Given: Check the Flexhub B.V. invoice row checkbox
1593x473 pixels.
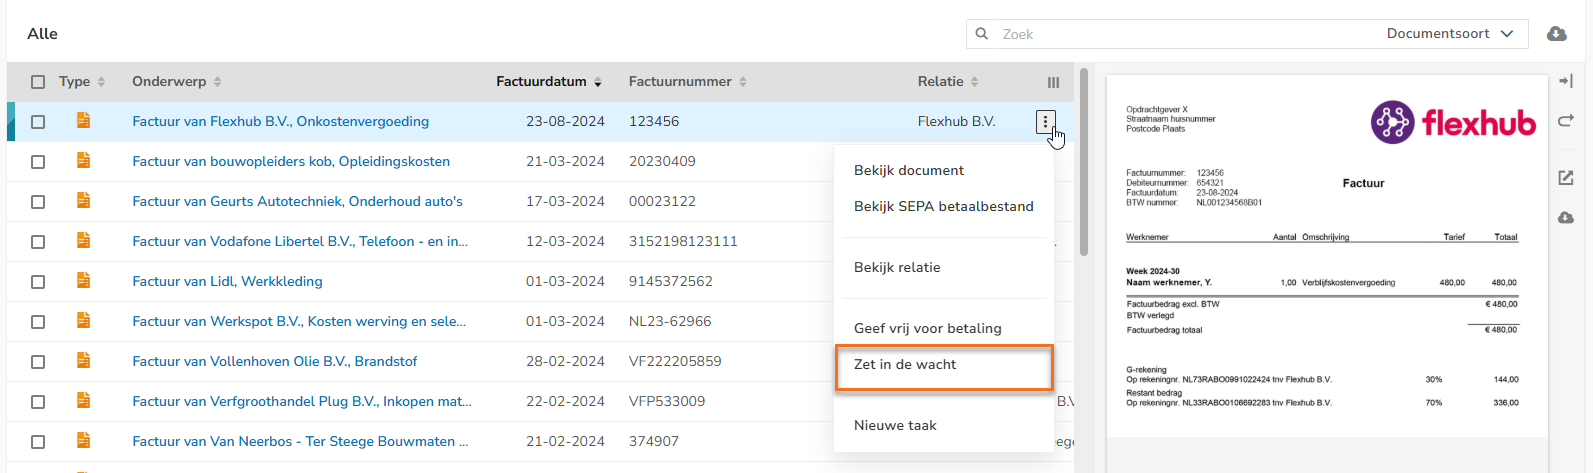Looking at the screenshot, I should pos(38,122).
